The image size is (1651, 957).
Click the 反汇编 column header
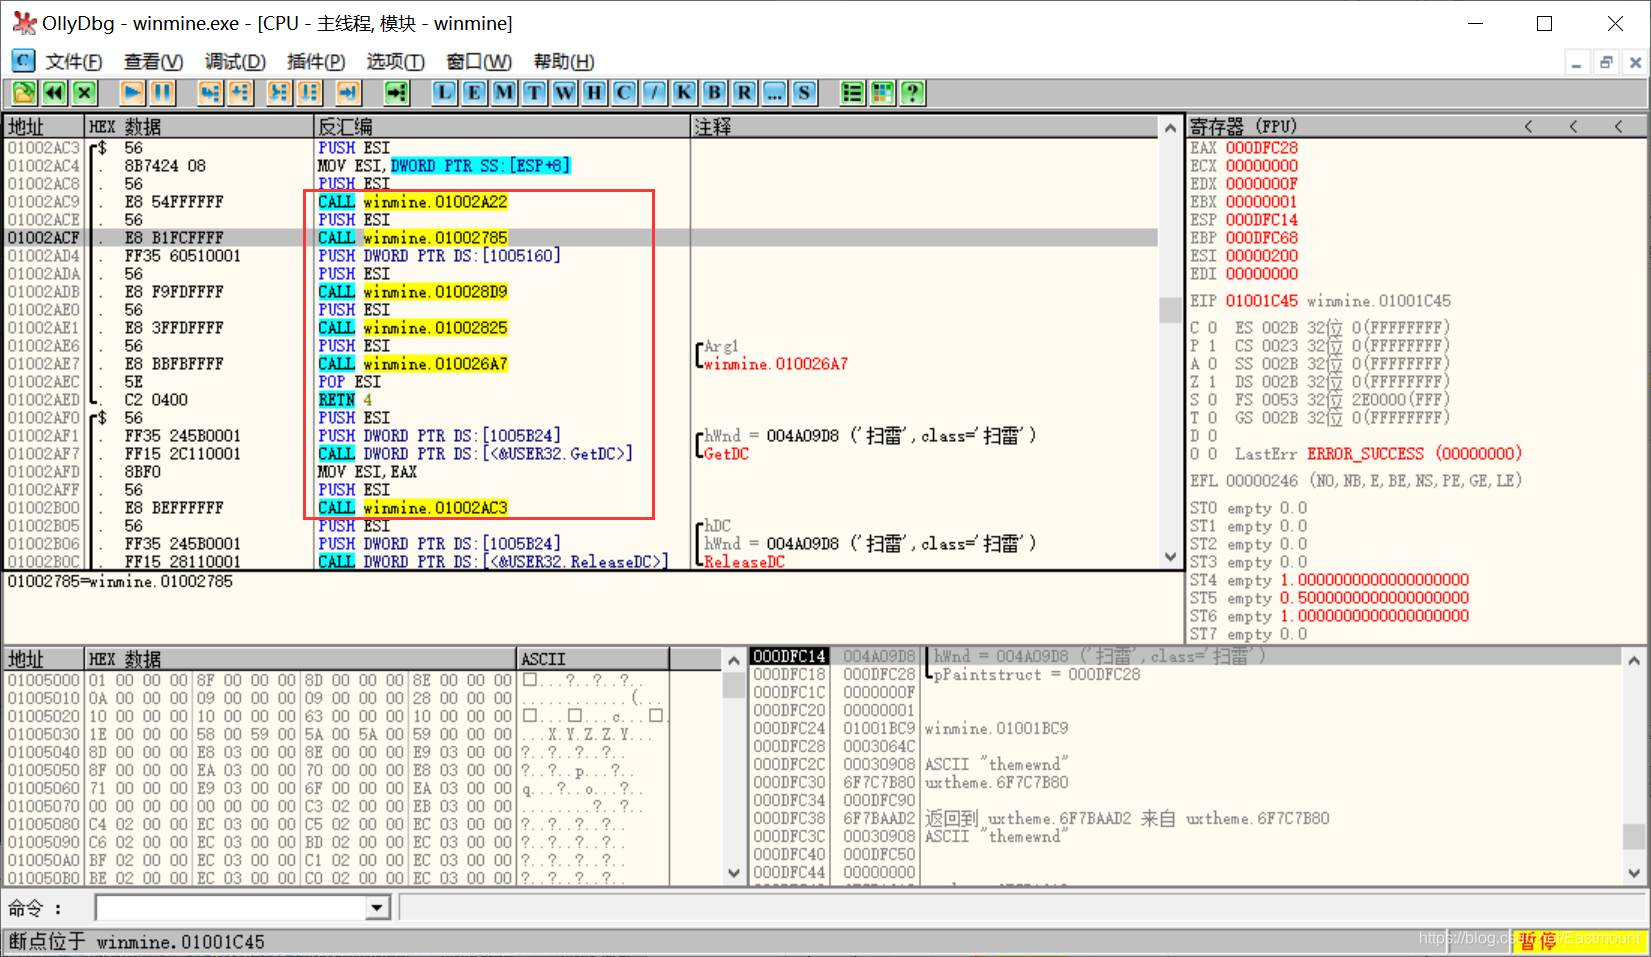click(x=503, y=127)
